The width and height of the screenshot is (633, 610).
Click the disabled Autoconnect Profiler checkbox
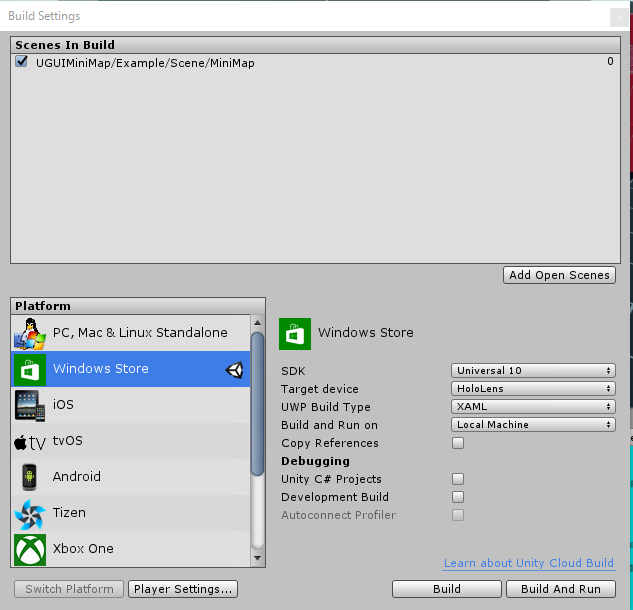458,515
